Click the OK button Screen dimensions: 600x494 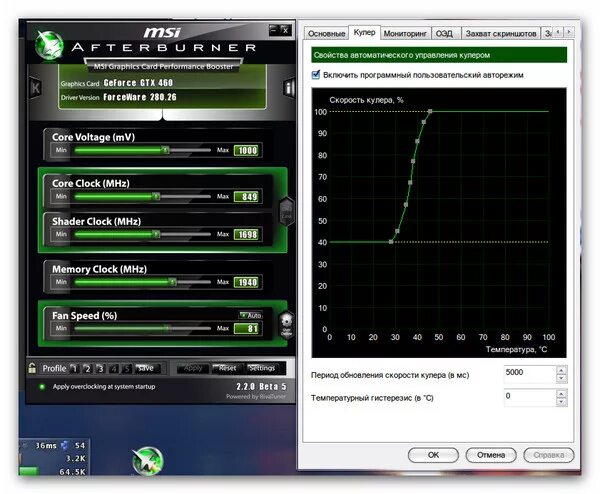tap(433, 455)
